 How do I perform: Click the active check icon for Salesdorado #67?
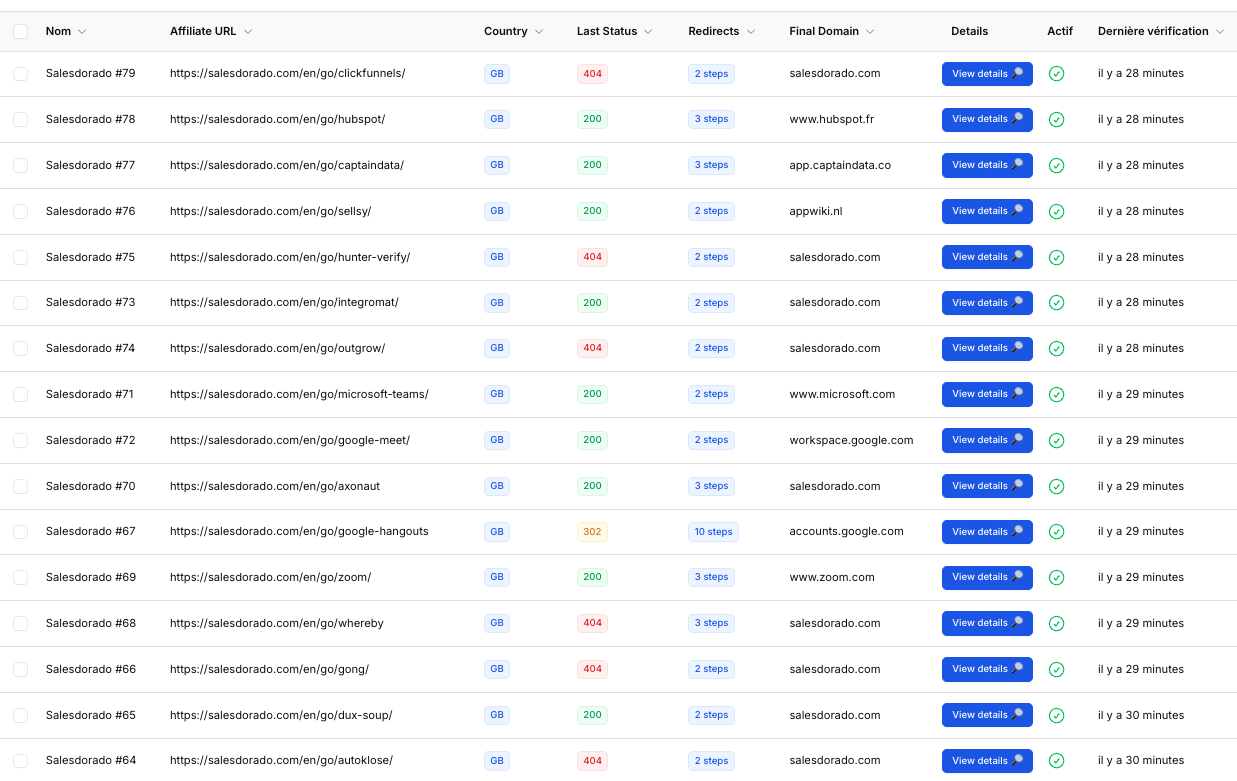(1056, 532)
